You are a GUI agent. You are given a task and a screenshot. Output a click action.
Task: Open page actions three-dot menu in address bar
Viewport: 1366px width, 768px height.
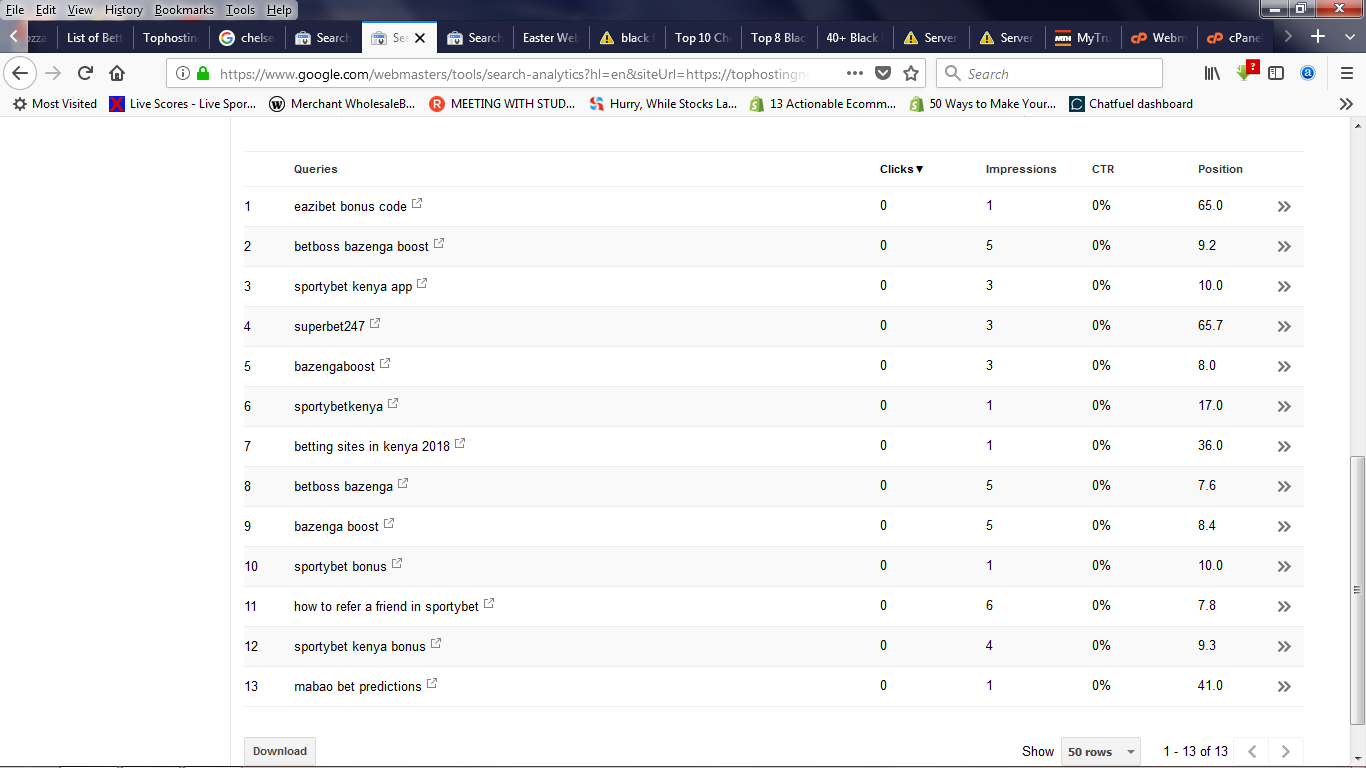[855, 73]
